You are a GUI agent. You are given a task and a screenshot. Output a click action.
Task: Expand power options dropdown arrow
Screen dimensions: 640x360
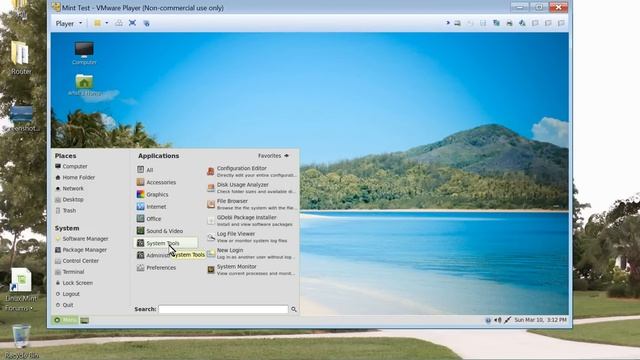tap(107, 23)
